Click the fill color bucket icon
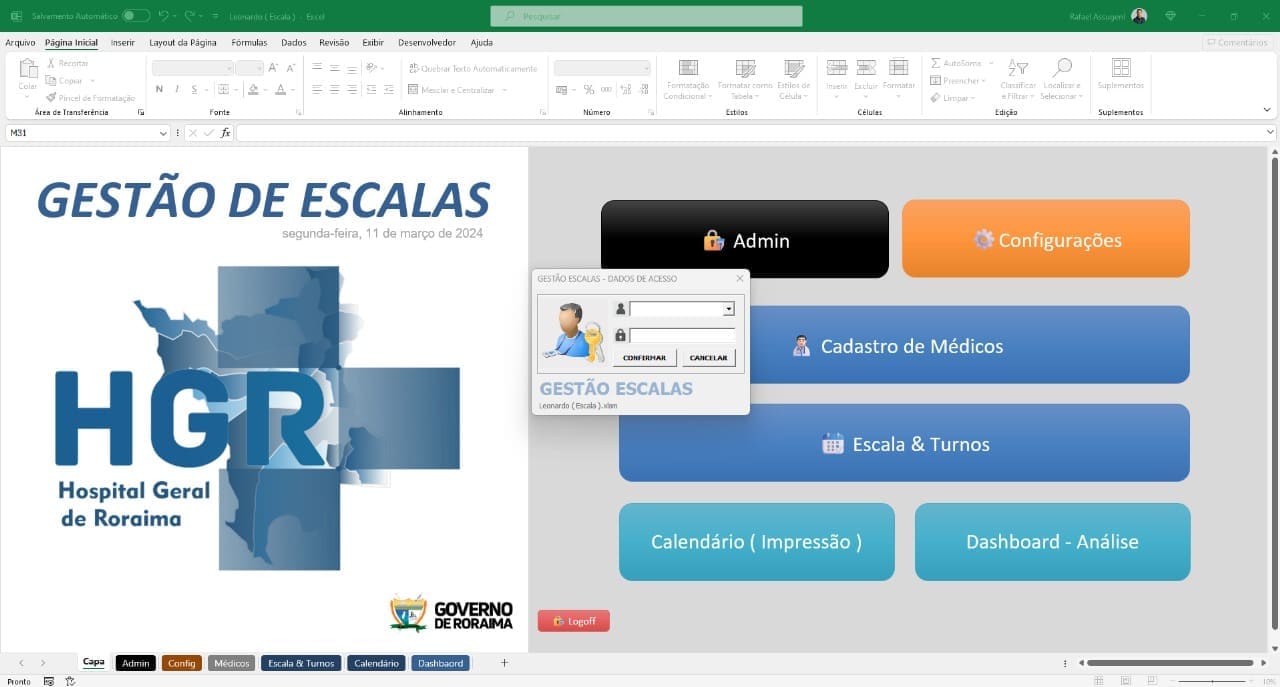The image size is (1280, 687). point(253,90)
